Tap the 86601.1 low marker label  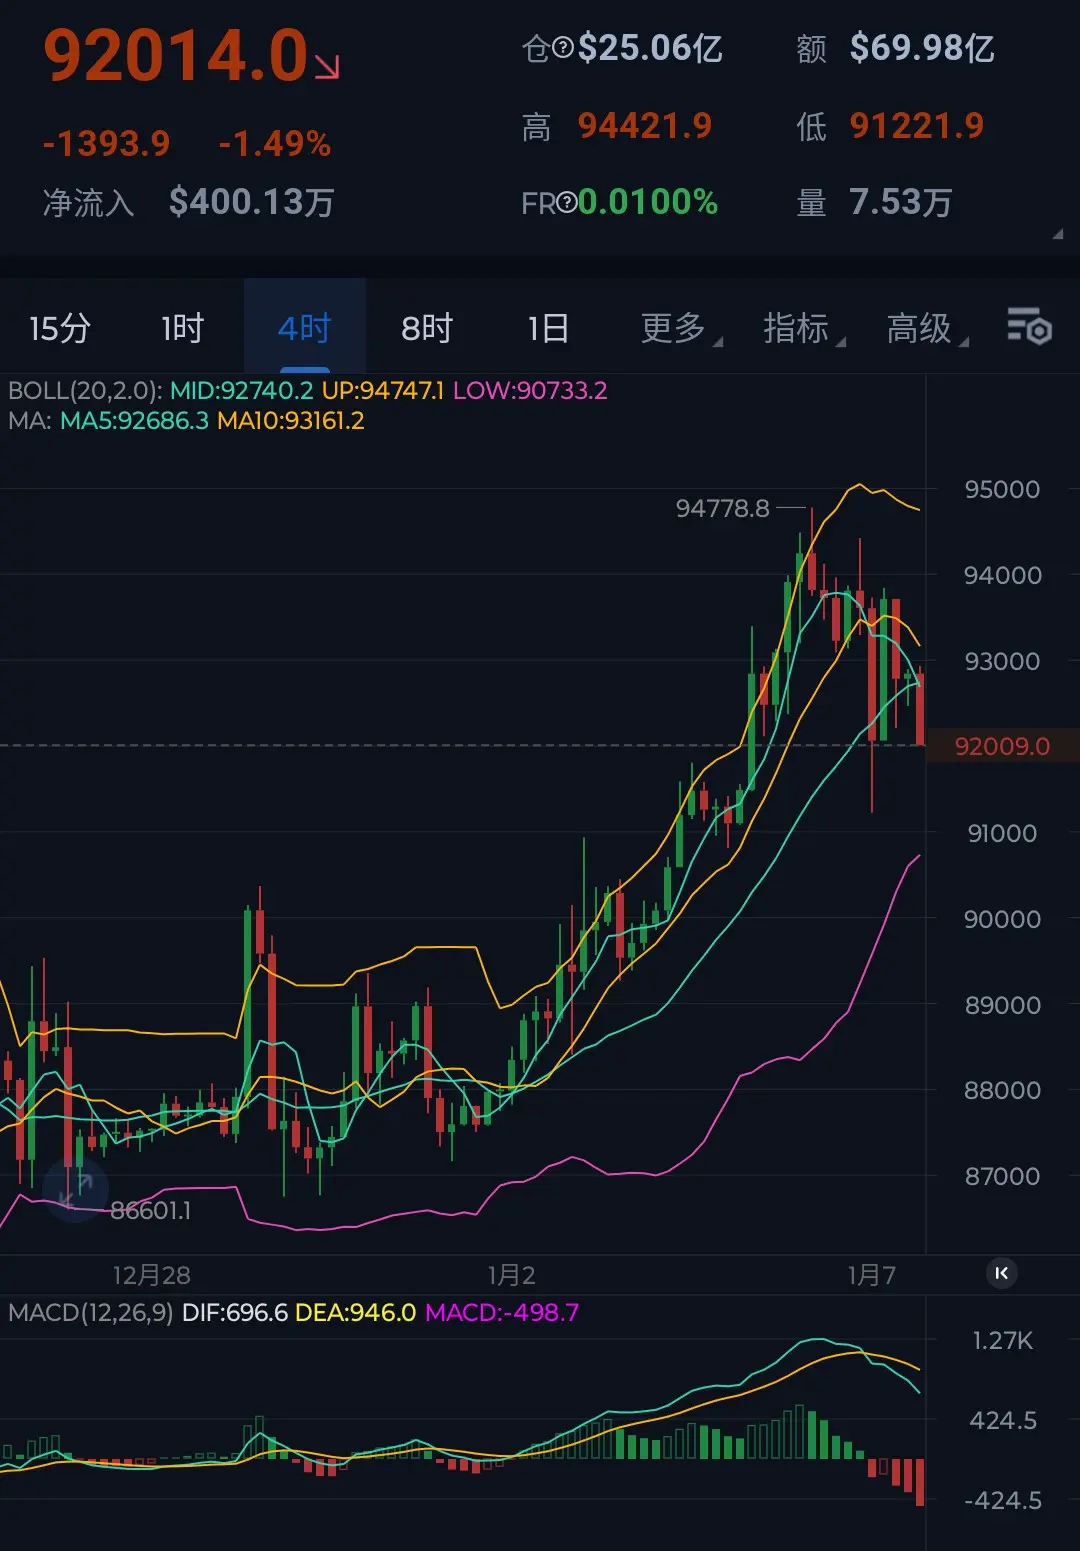pyautogui.click(x=150, y=1211)
